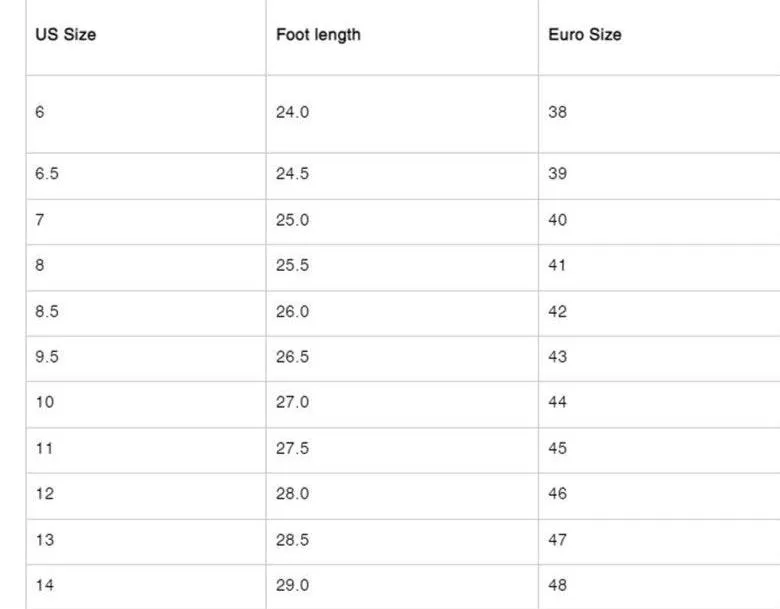Select US size 12 cell
This screenshot has height=609, width=780.
point(146,496)
